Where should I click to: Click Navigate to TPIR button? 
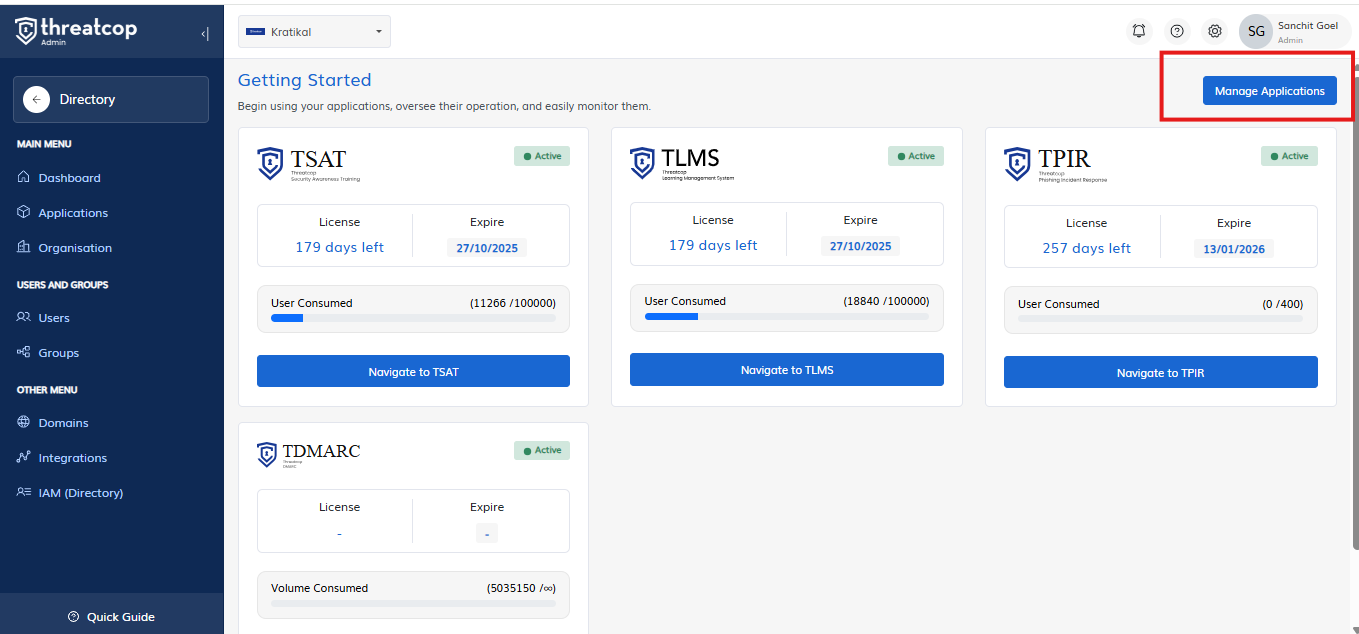[1160, 373]
